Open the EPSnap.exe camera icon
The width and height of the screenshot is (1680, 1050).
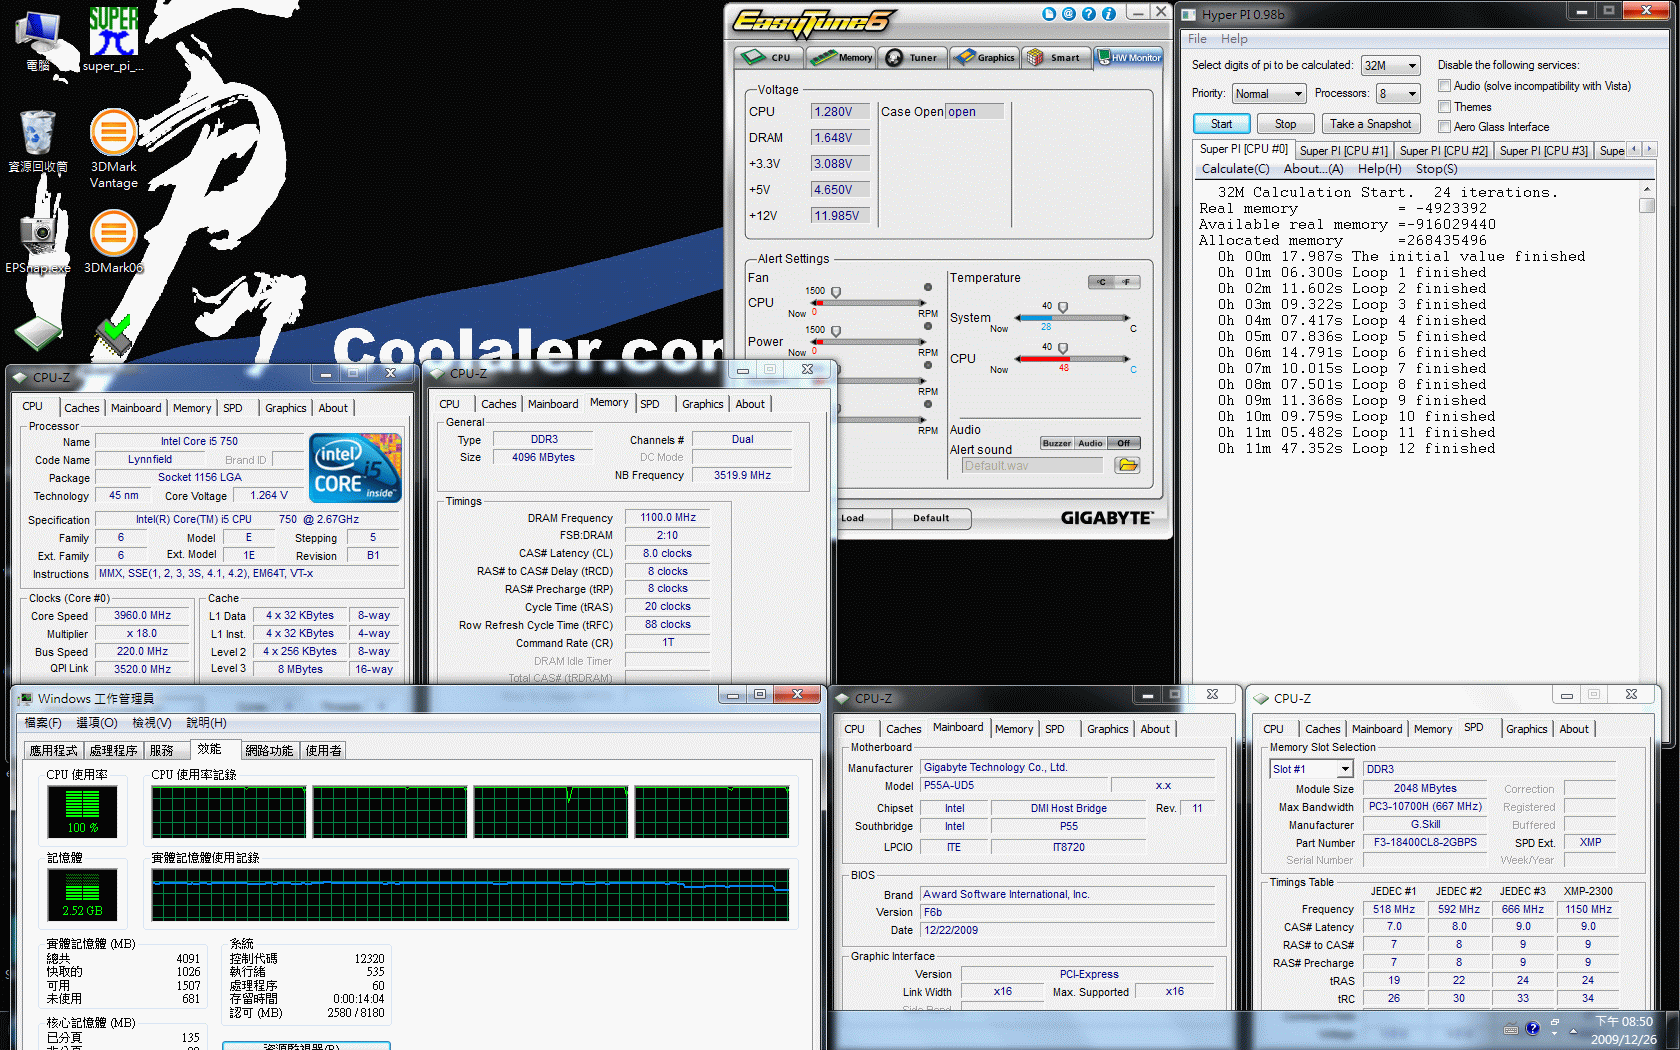click(x=38, y=242)
